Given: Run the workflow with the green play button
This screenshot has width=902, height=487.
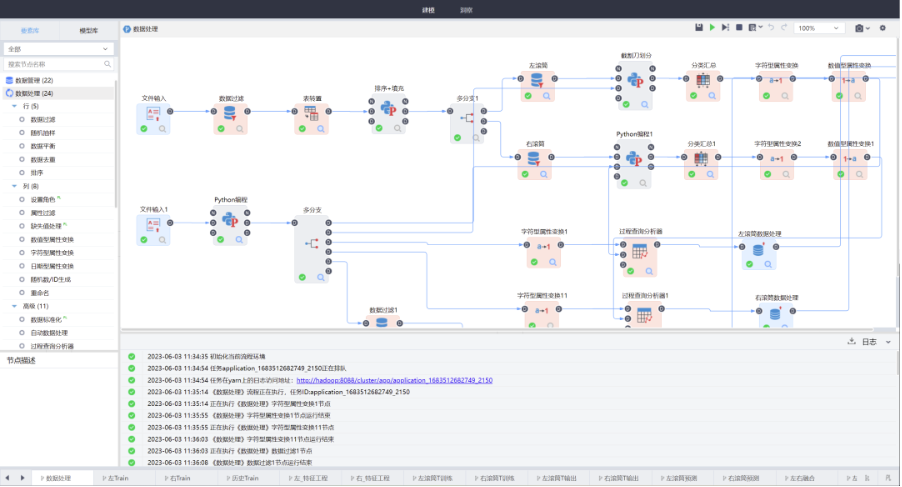Looking at the screenshot, I should point(712,28).
